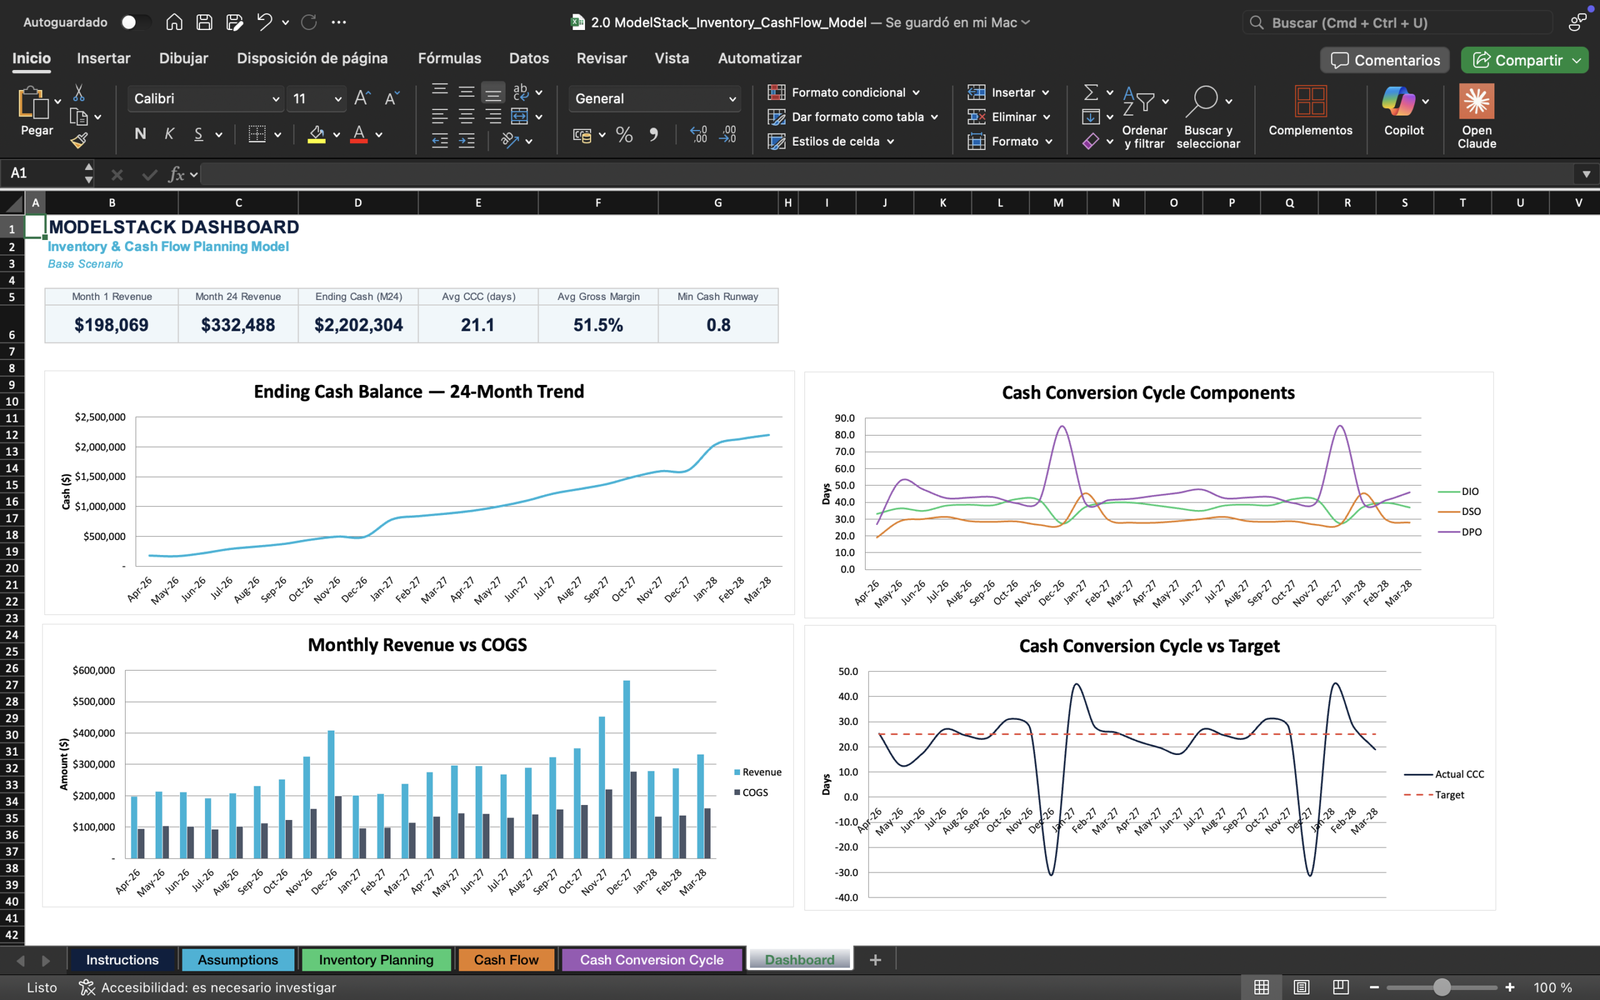1600x1000 pixels.
Task: Adjust the zoom slider in status bar
Action: pyautogui.click(x=1441, y=987)
